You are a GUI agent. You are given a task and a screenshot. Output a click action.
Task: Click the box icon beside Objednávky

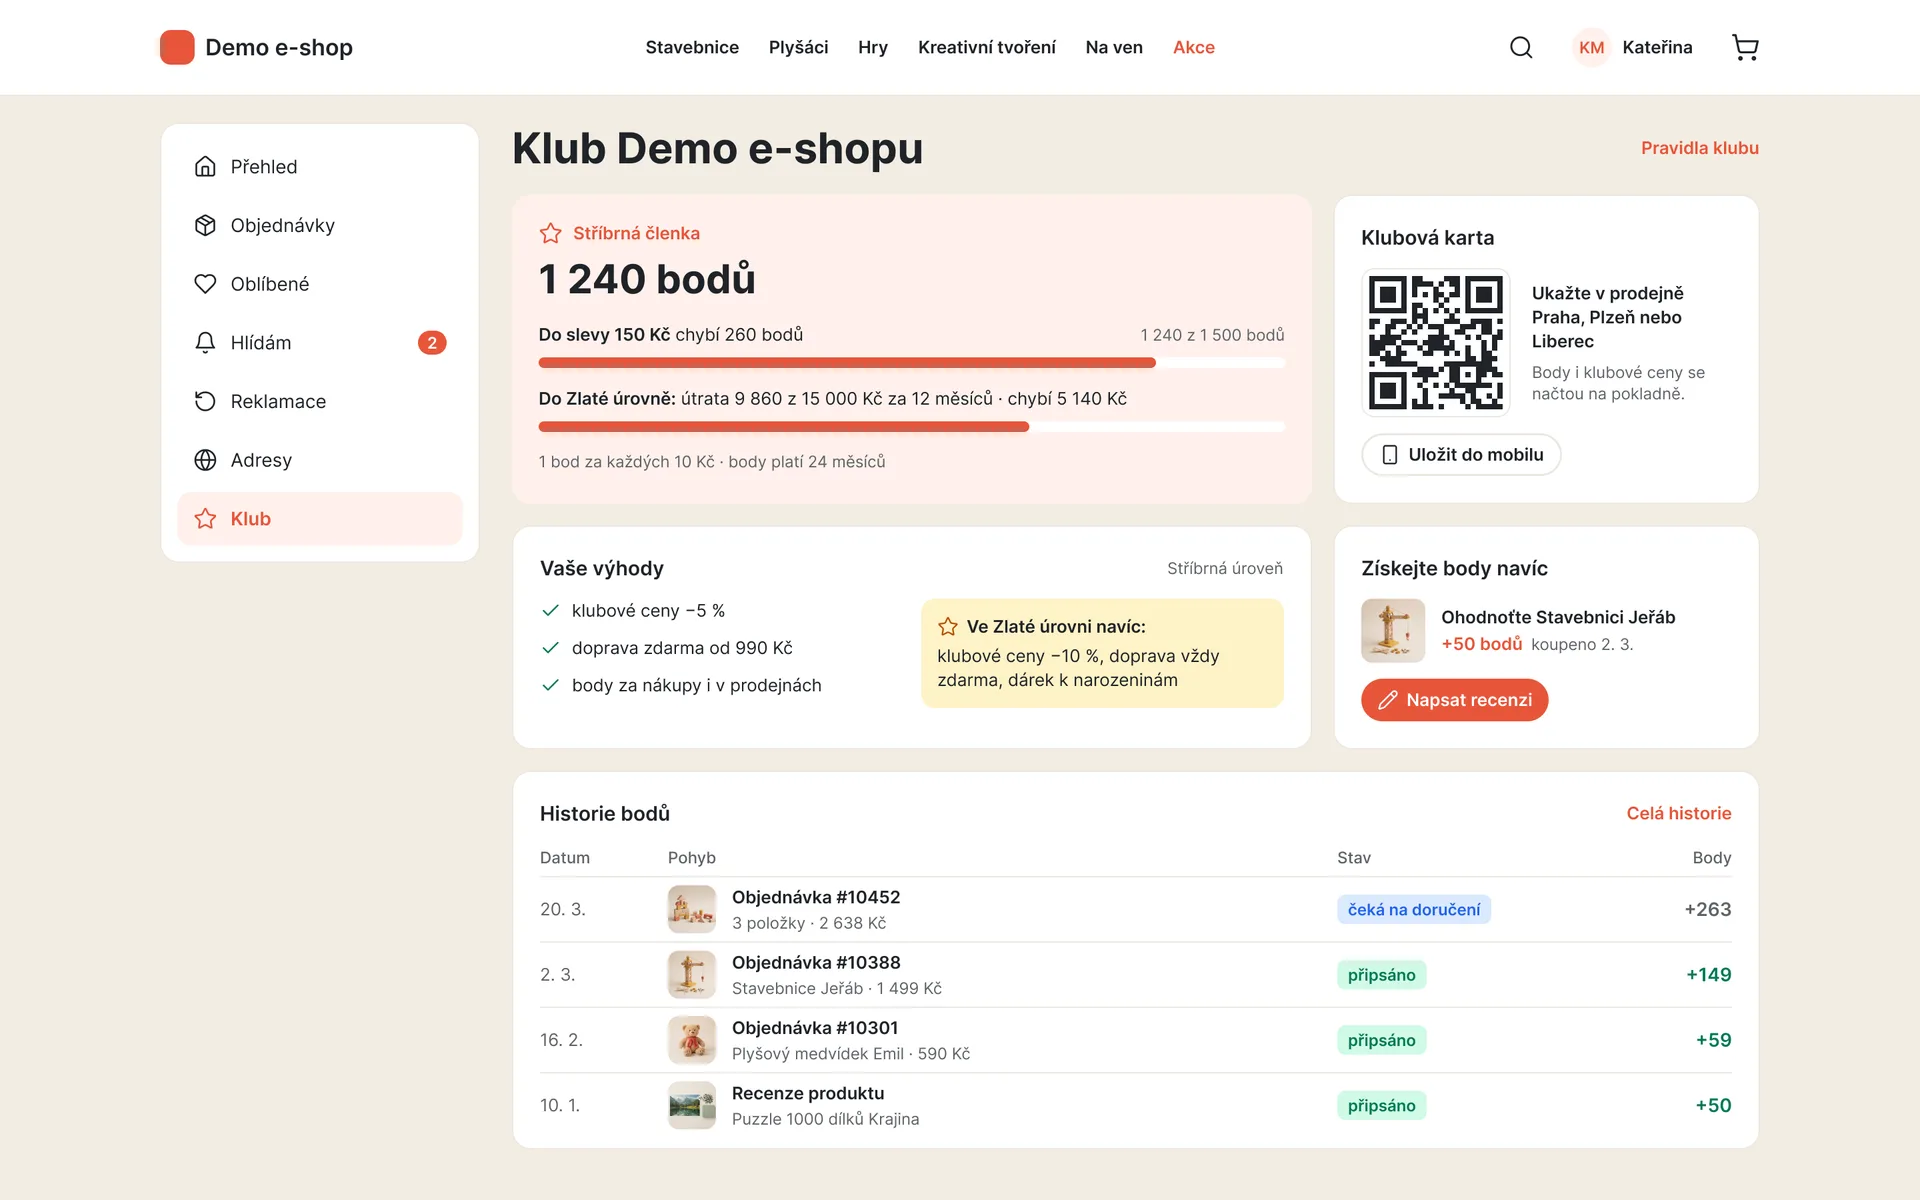205,225
